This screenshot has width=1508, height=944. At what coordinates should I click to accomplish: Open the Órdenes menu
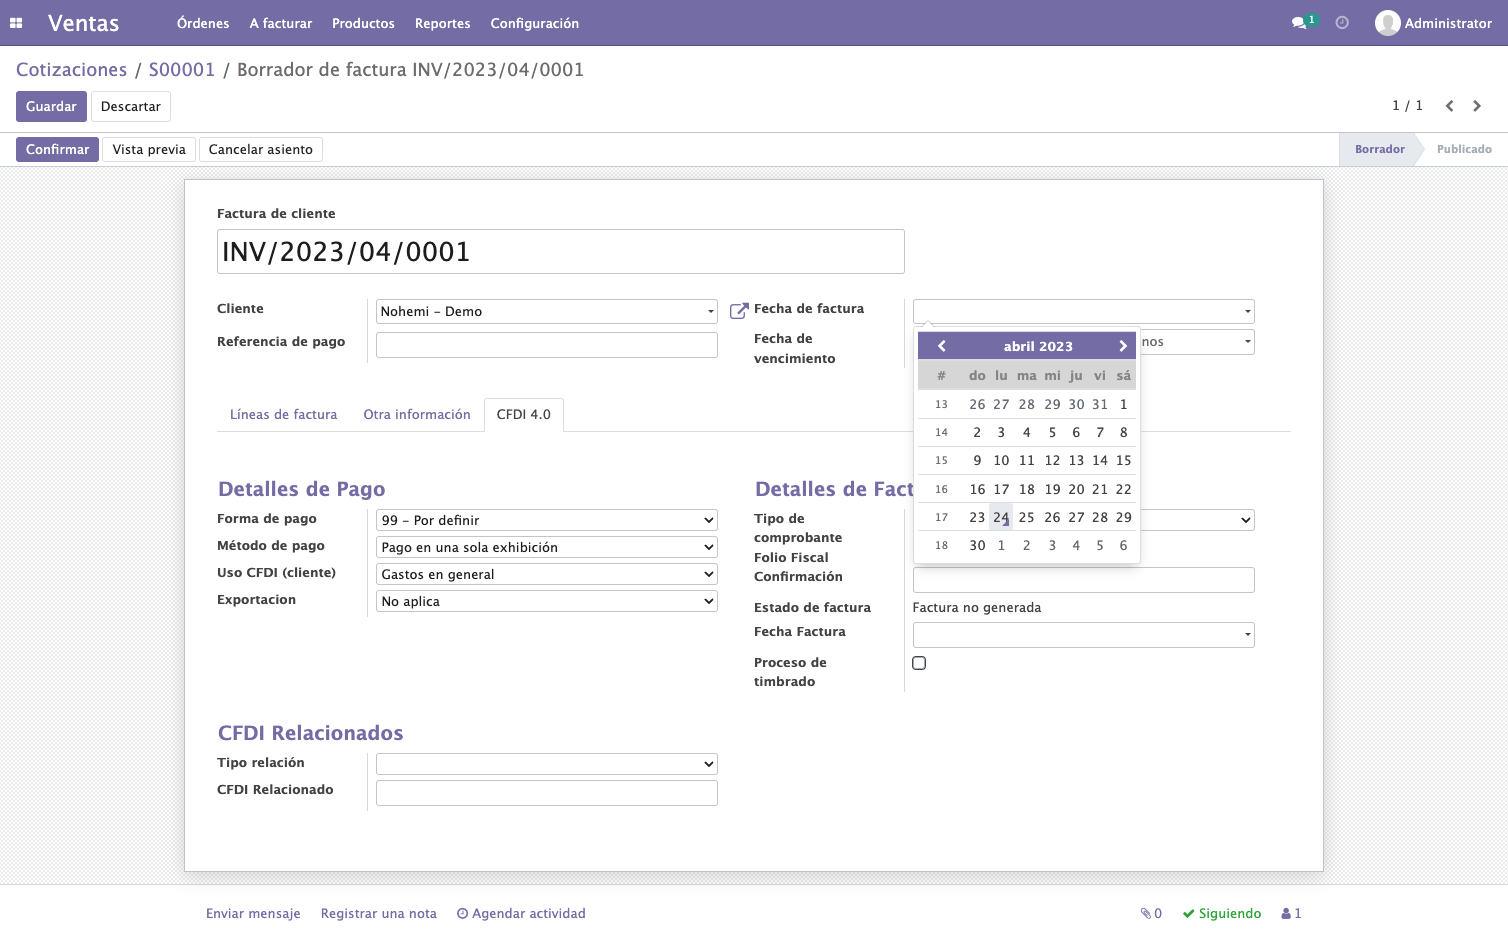203,23
